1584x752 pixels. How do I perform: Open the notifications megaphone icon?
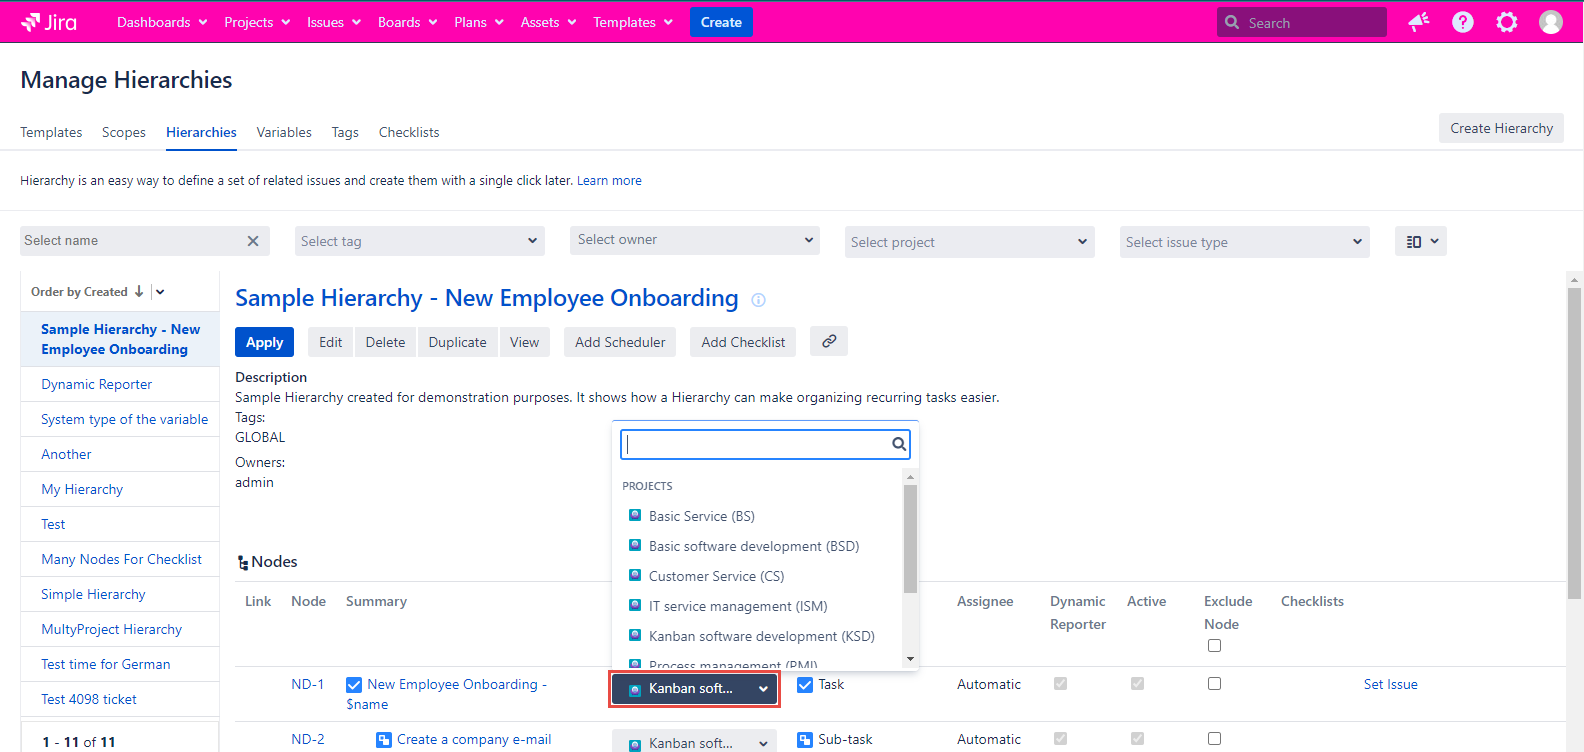coord(1418,22)
